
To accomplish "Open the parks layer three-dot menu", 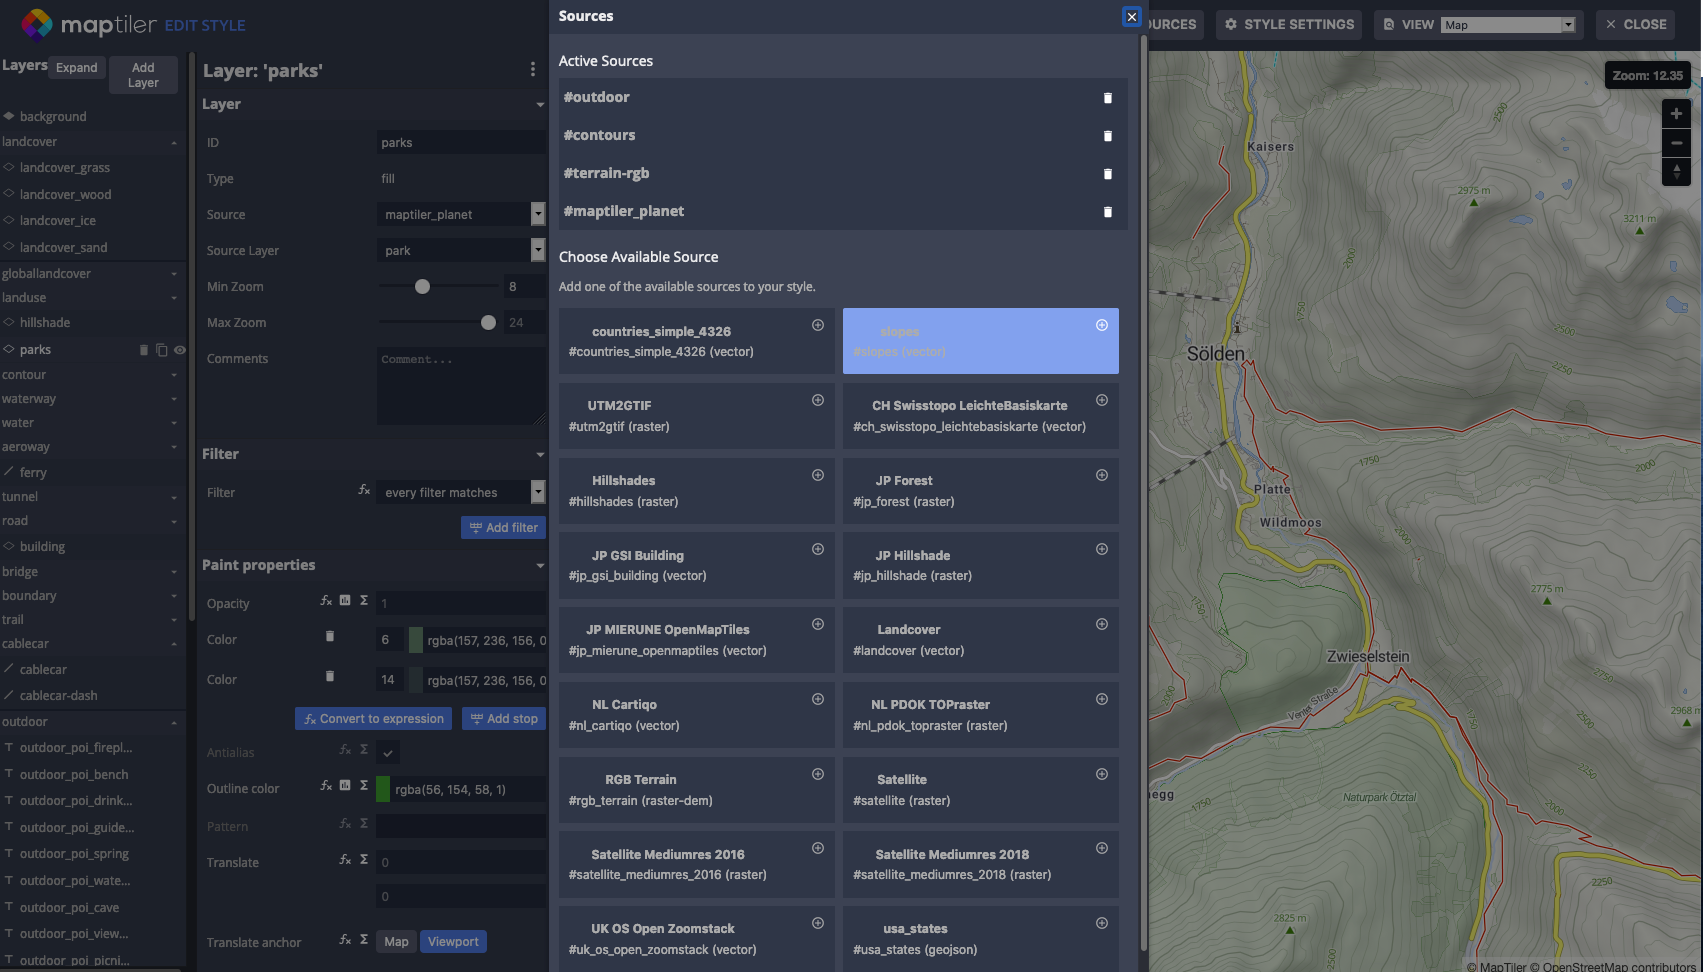I will (532, 69).
